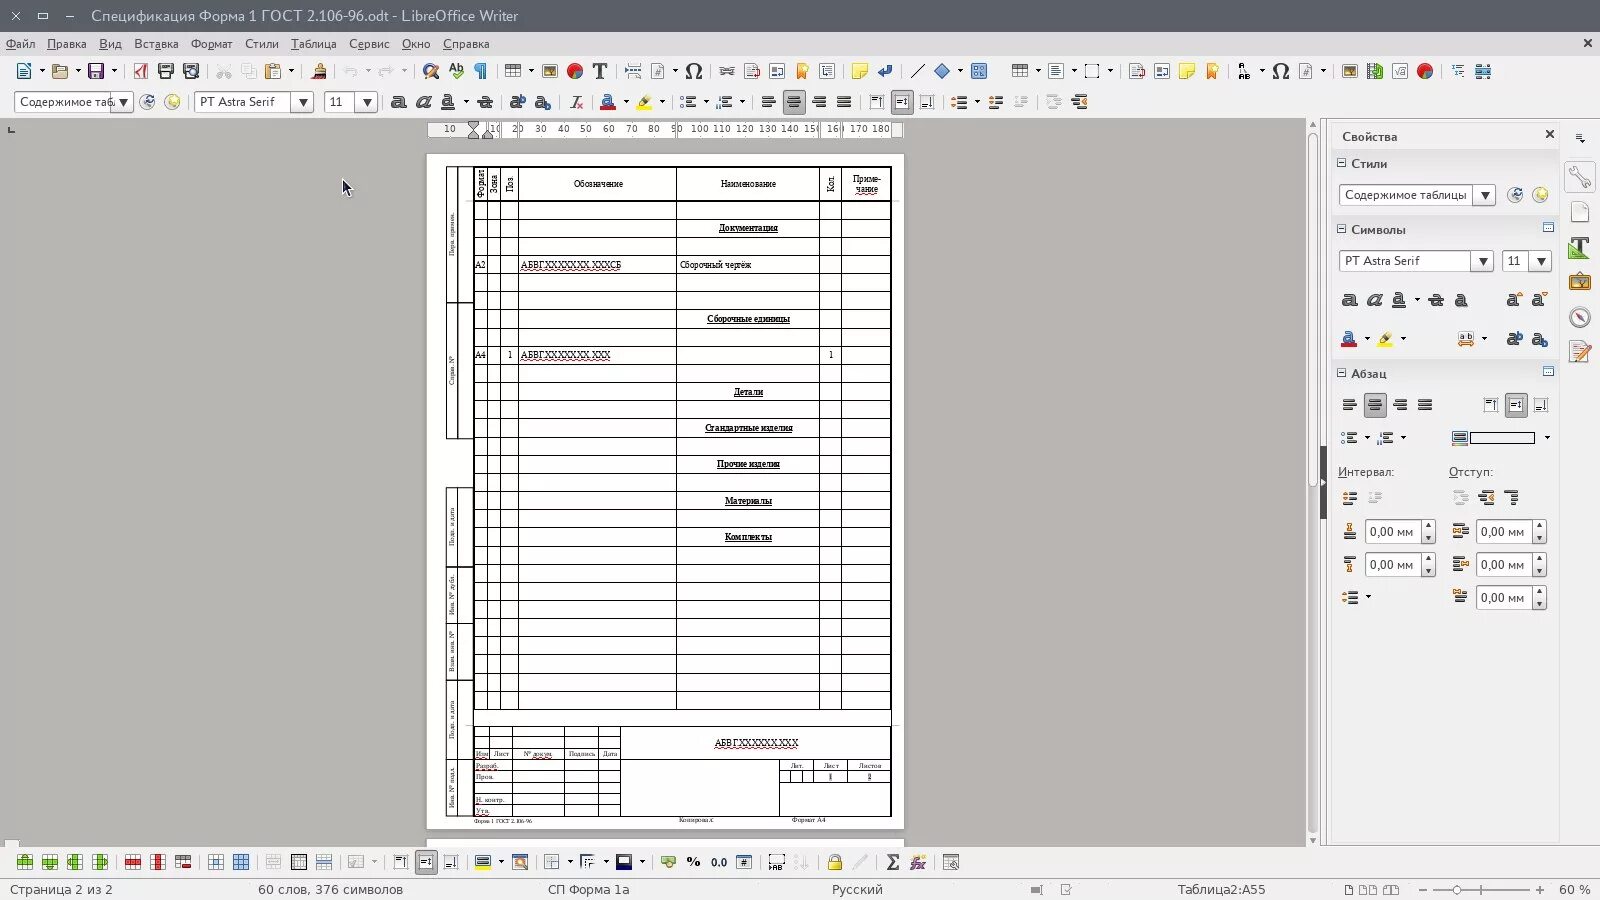Screen dimensions: 1600x900
Task: Click the language Русский in status bar
Action: [x=857, y=889]
